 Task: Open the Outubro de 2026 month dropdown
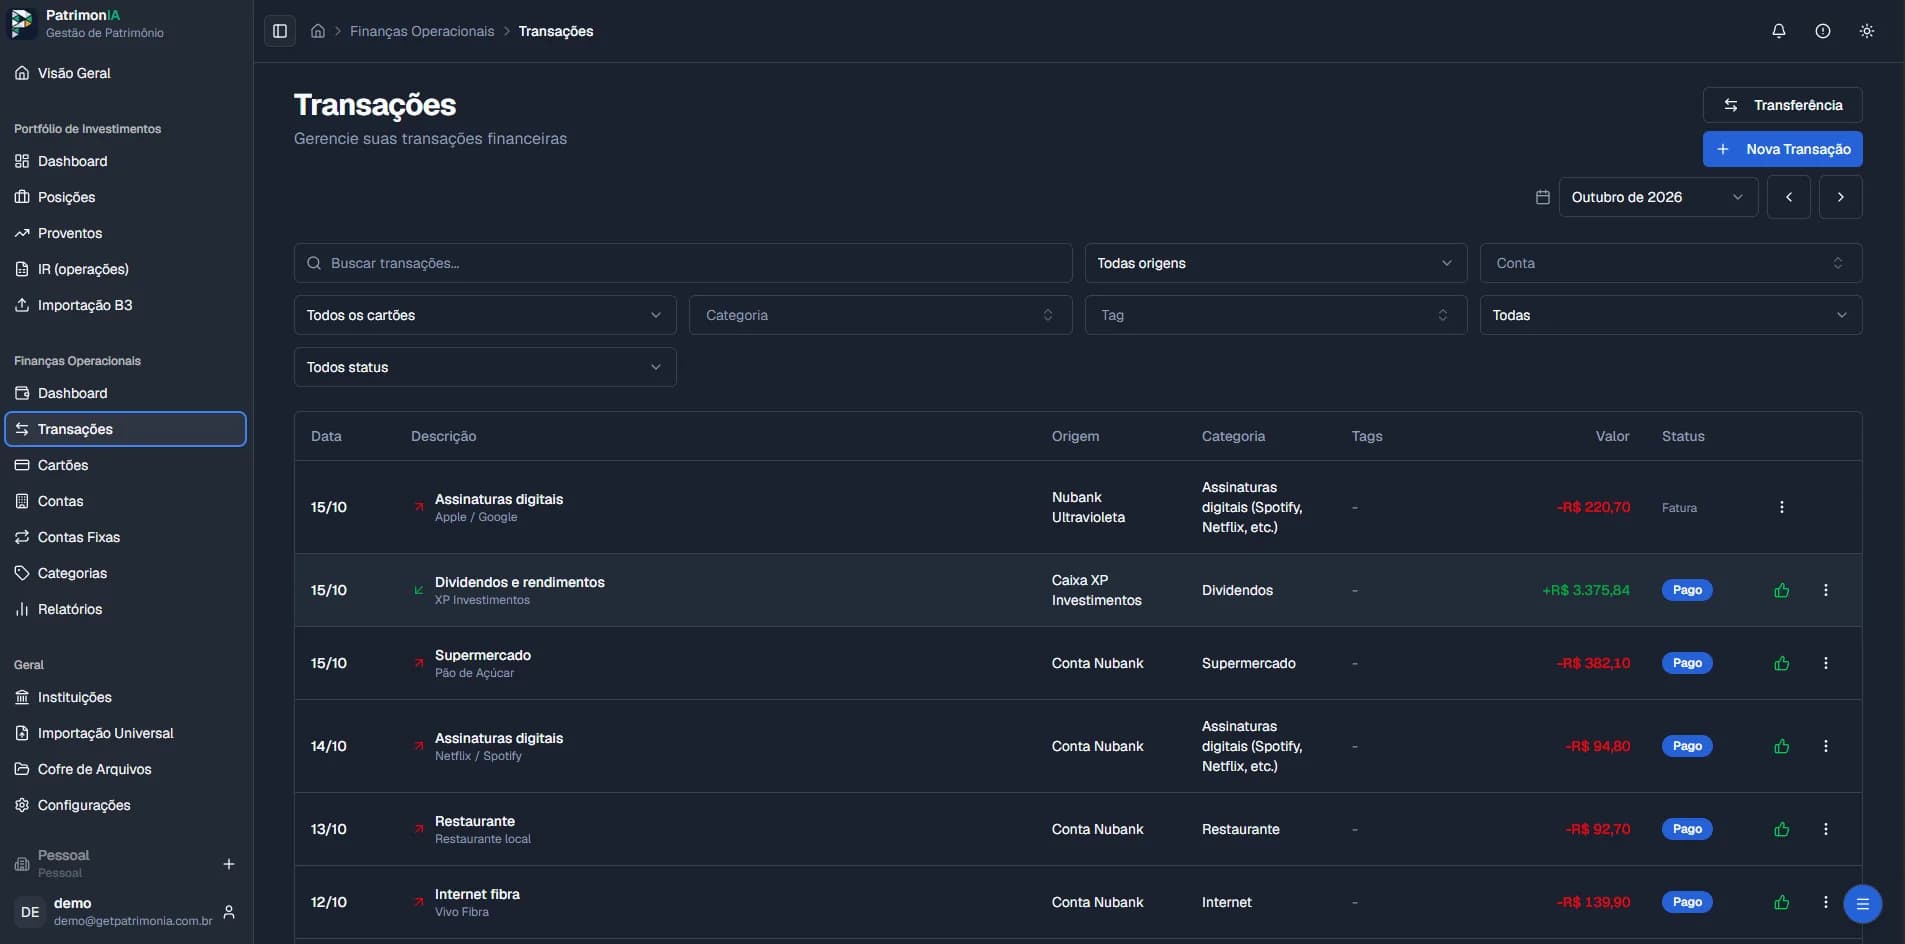click(1658, 197)
